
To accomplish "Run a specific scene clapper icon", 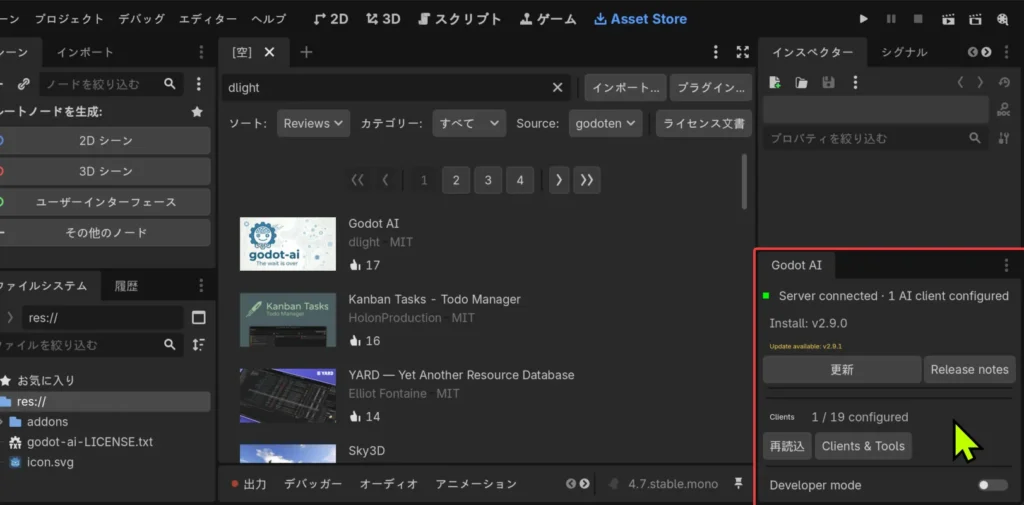I will click(975, 19).
